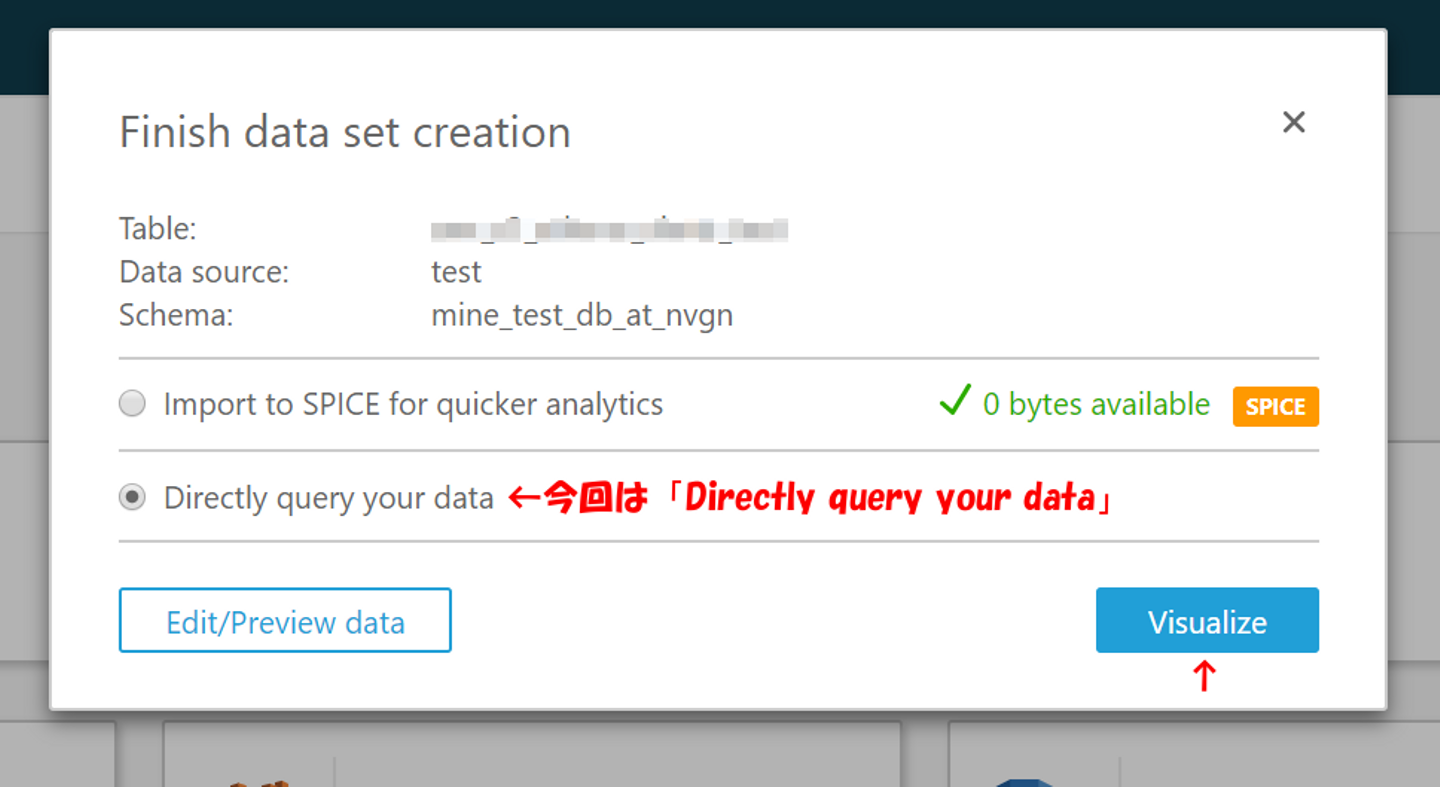Click the "Schema:" field label
1440x787 pixels.
(176, 315)
